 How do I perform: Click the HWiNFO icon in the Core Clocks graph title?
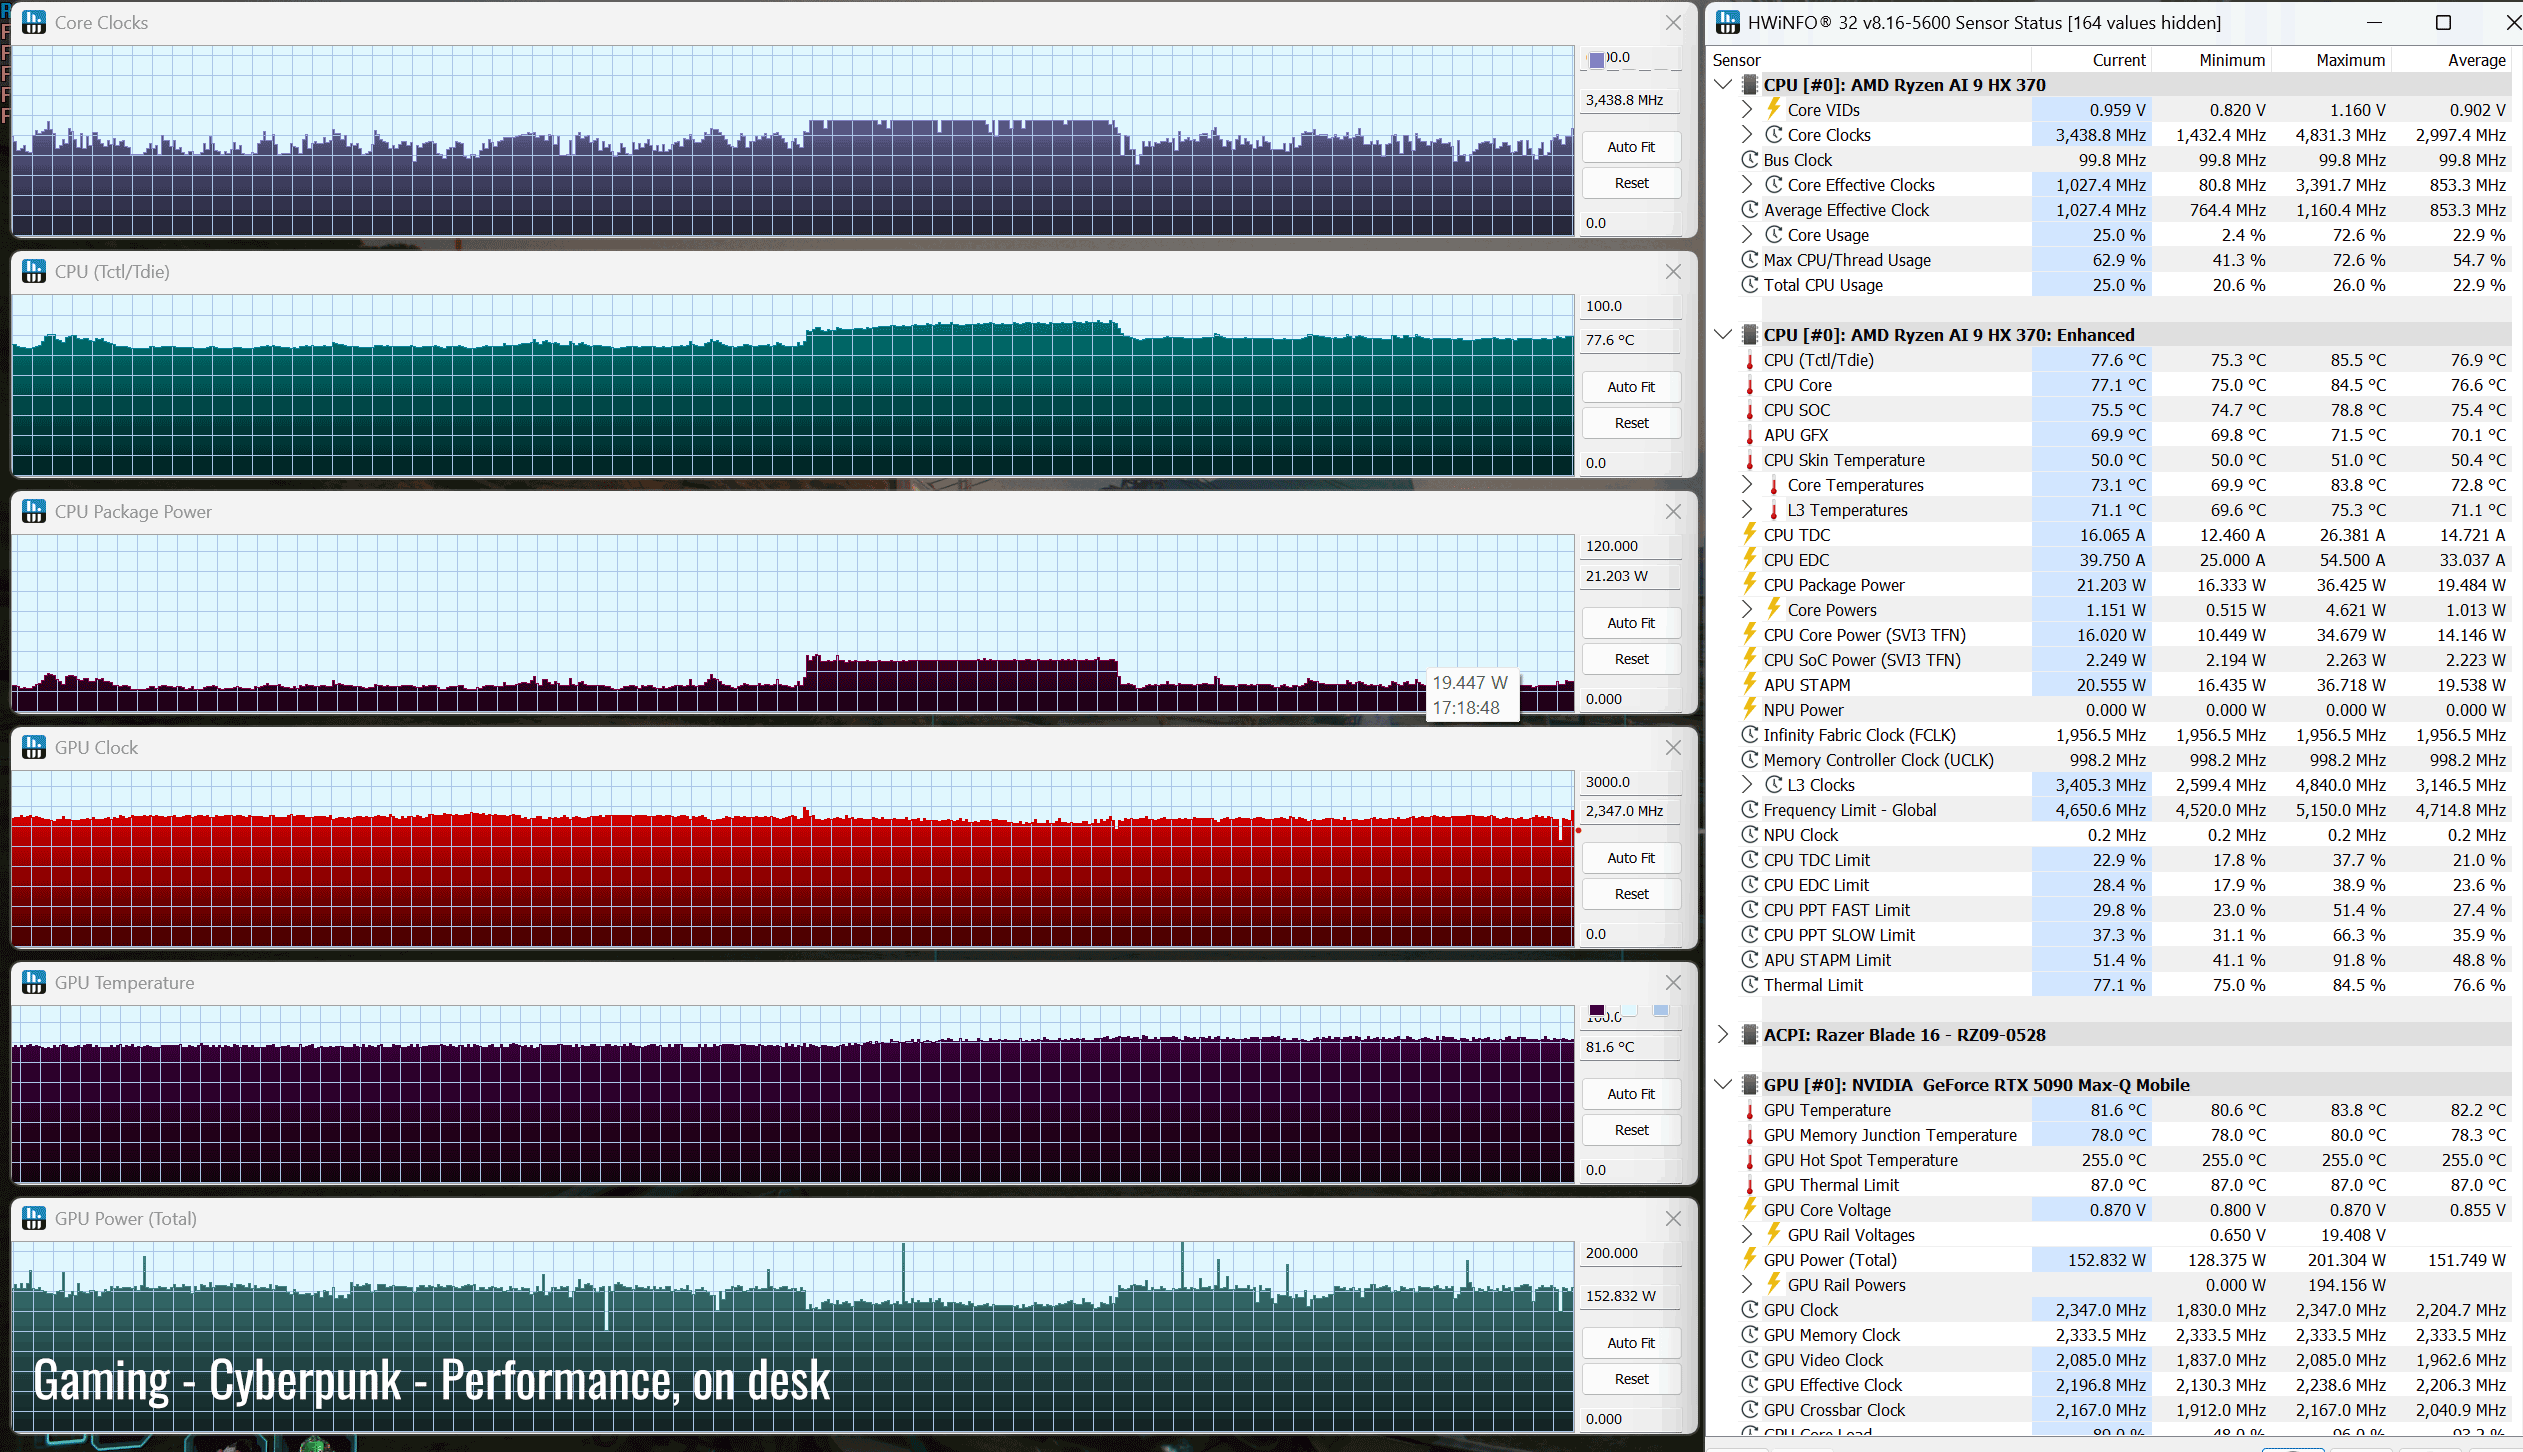(x=34, y=22)
